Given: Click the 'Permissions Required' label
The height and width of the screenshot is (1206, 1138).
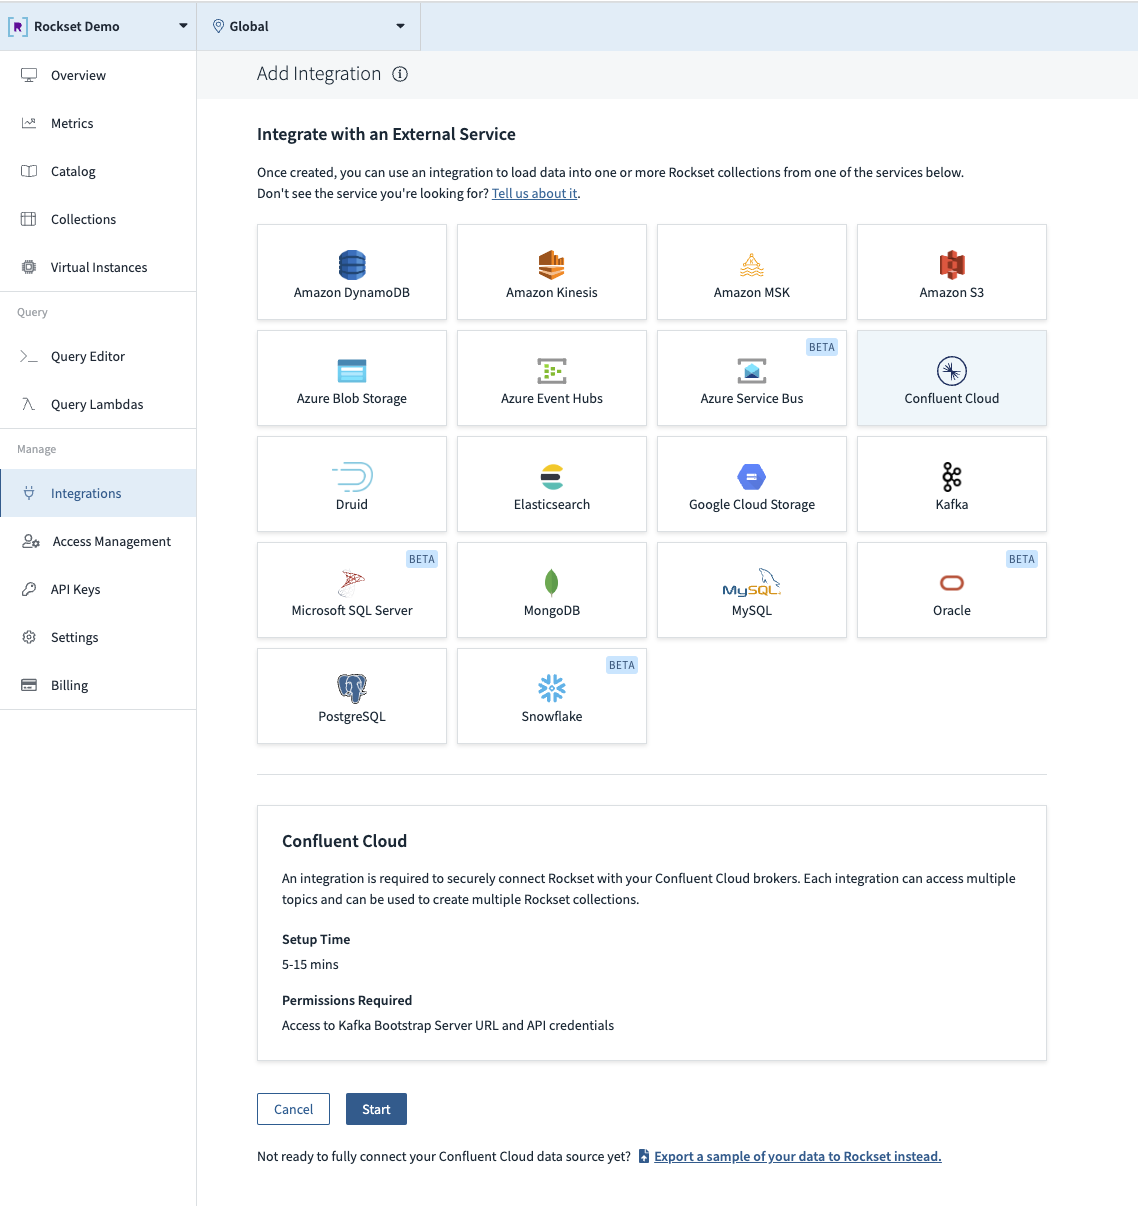Looking at the screenshot, I should coord(347,1000).
